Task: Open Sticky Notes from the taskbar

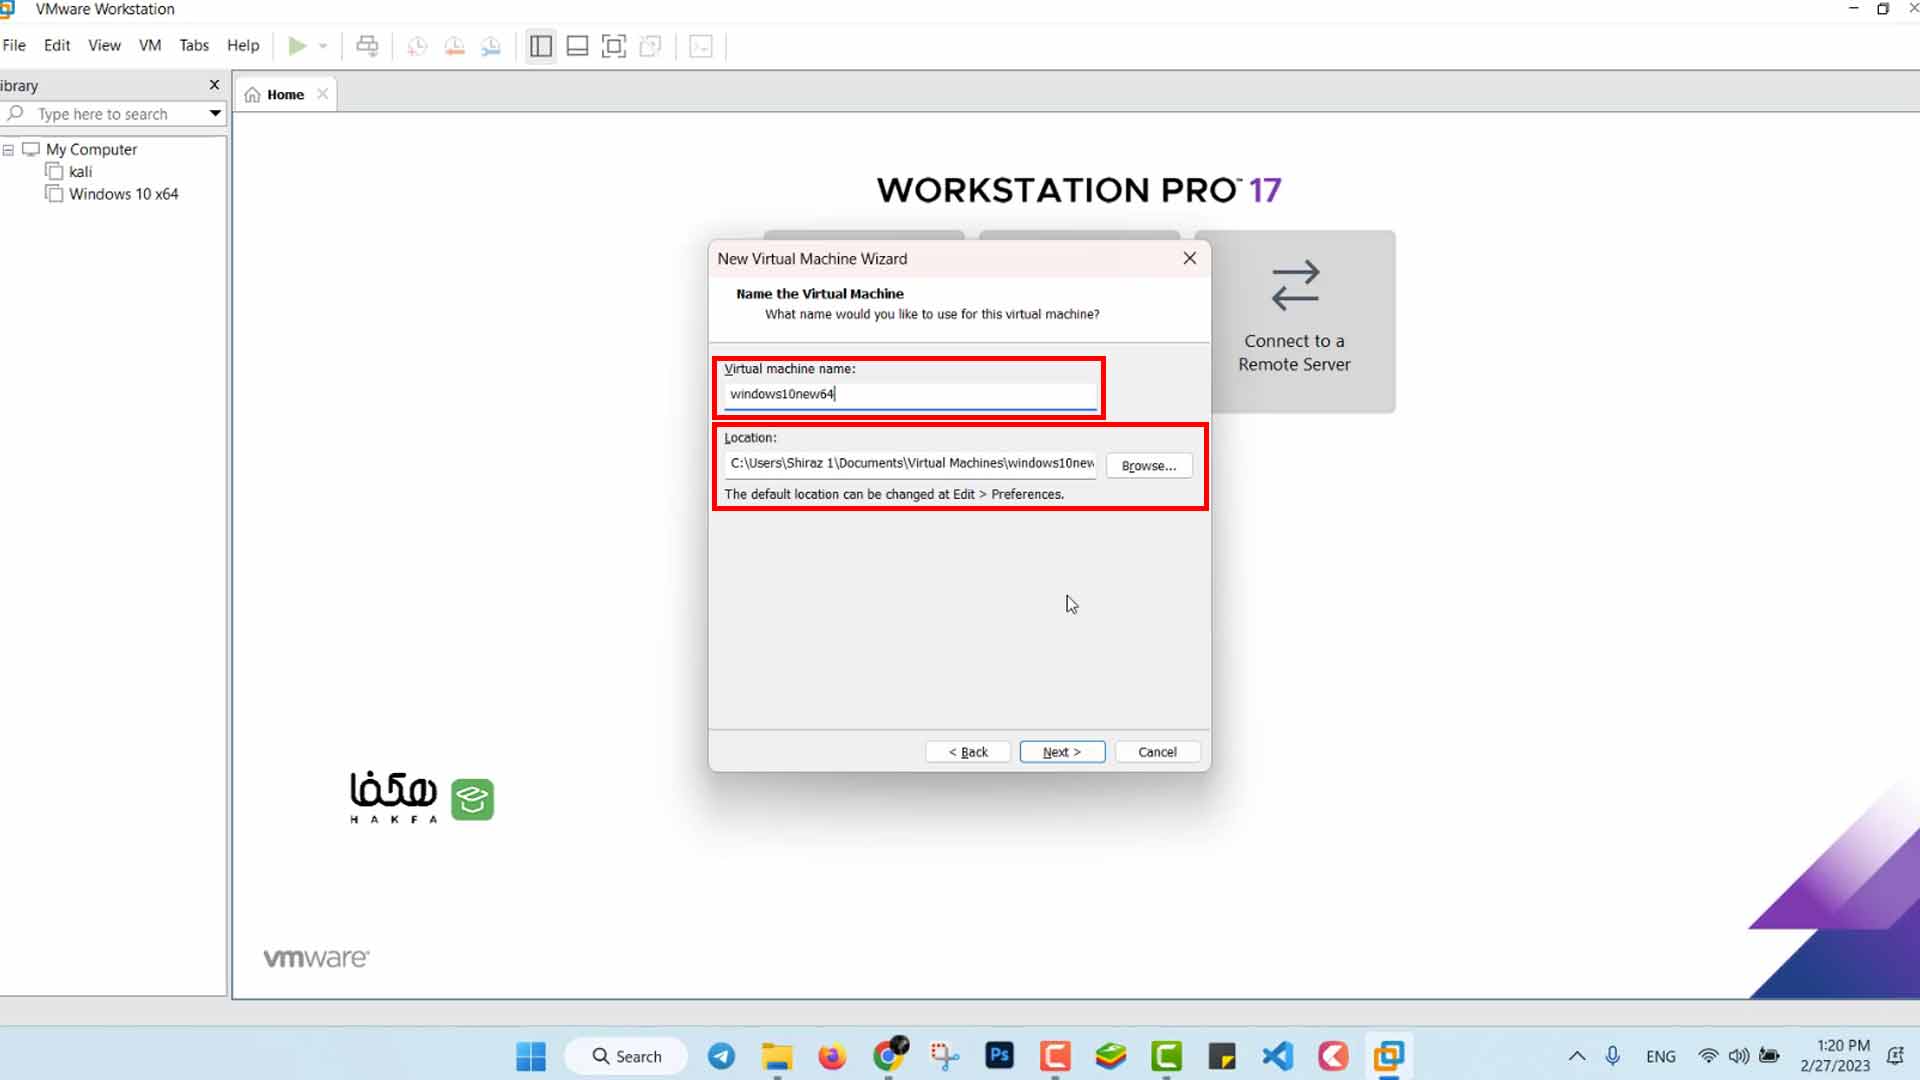Action: point(1222,1056)
